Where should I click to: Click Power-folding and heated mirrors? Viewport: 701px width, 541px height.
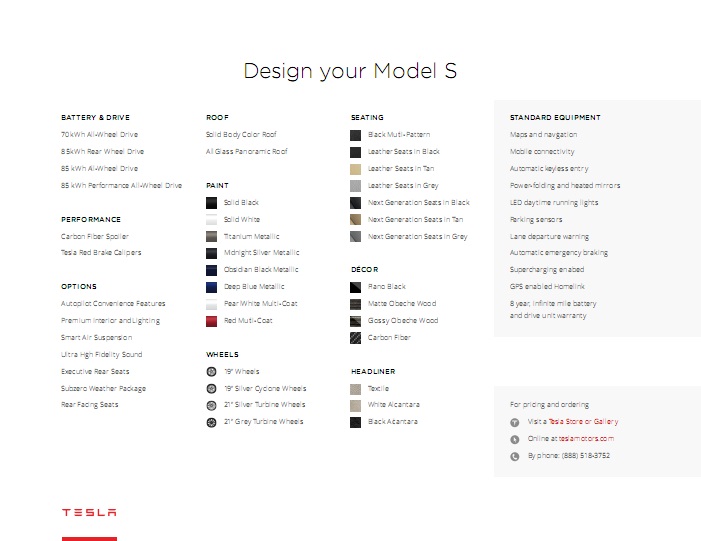point(565,186)
